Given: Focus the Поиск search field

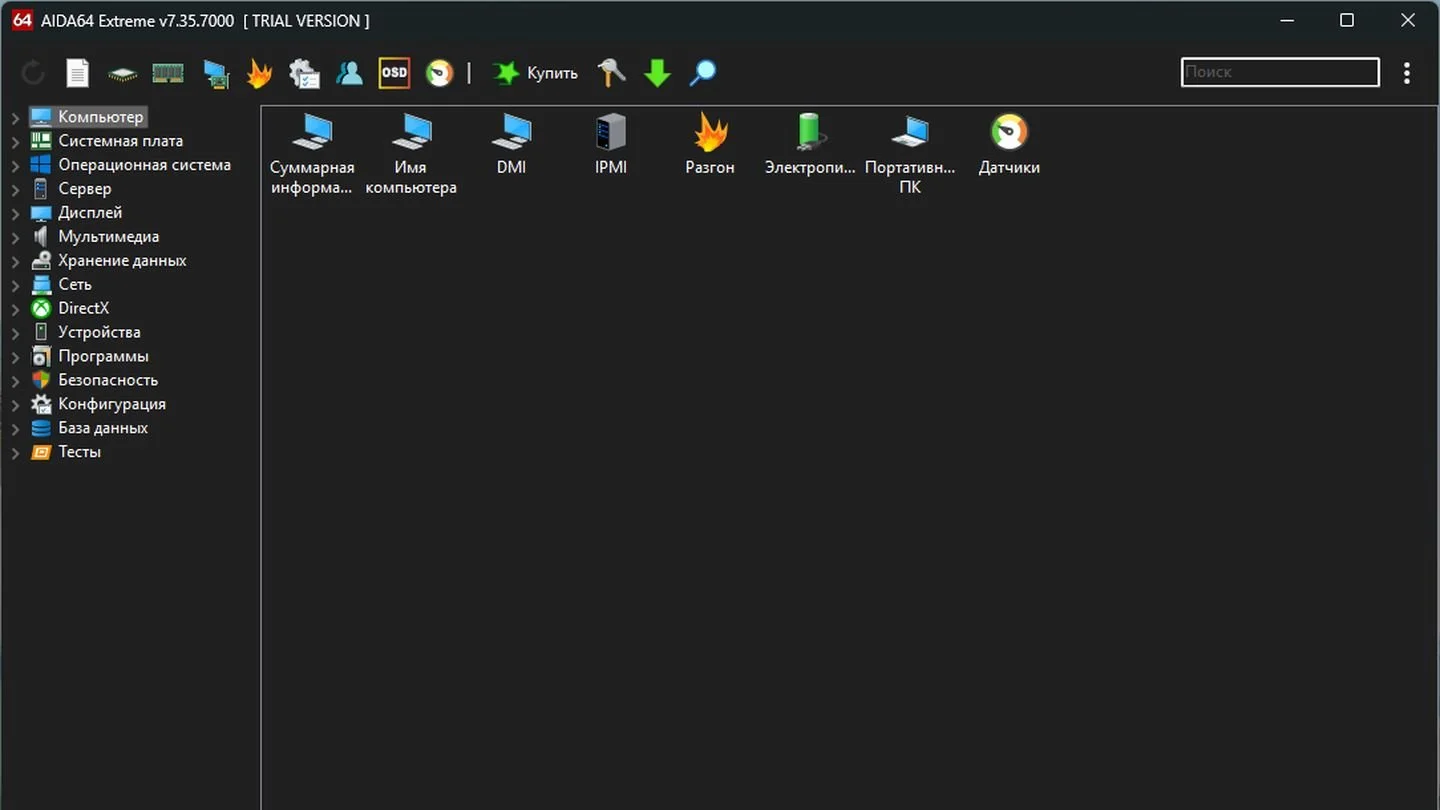Looking at the screenshot, I should coord(1280,72).
